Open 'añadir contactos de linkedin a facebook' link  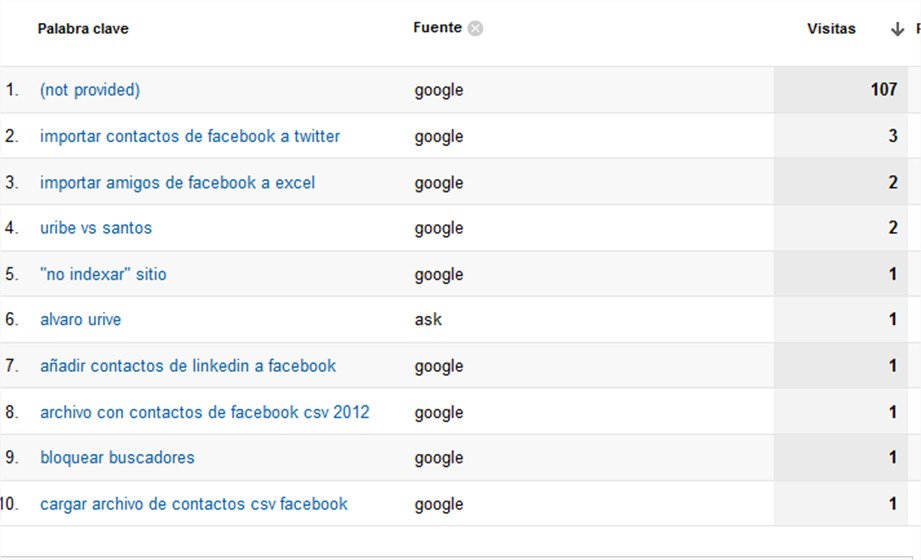188,365
